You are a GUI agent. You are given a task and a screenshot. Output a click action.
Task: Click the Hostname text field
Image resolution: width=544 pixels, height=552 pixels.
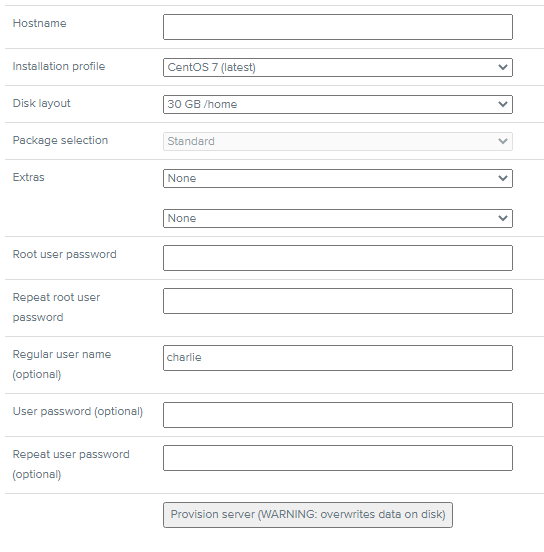tap(338, 27)
